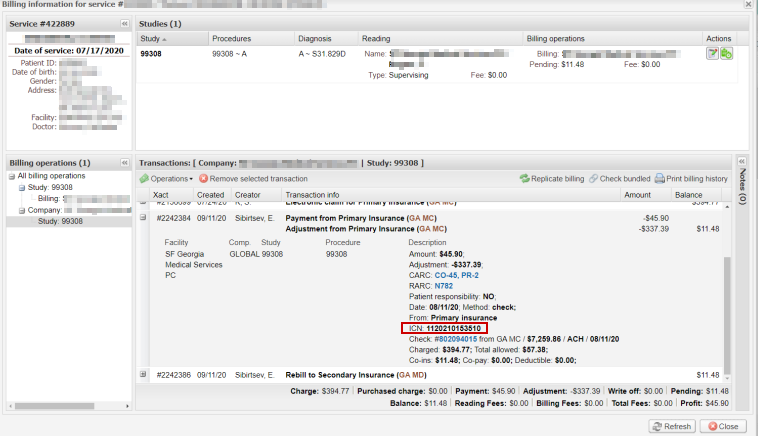
Task: Open the Operations dropdown menu
Action: 167,179
